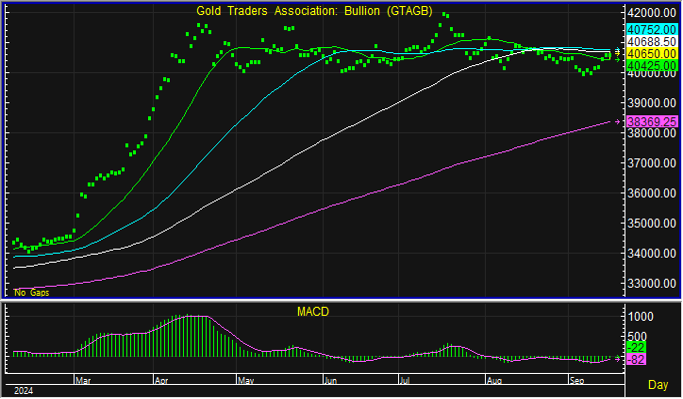Click the white 40688.50 price label
683x399 pixels.
click(652, 42)
